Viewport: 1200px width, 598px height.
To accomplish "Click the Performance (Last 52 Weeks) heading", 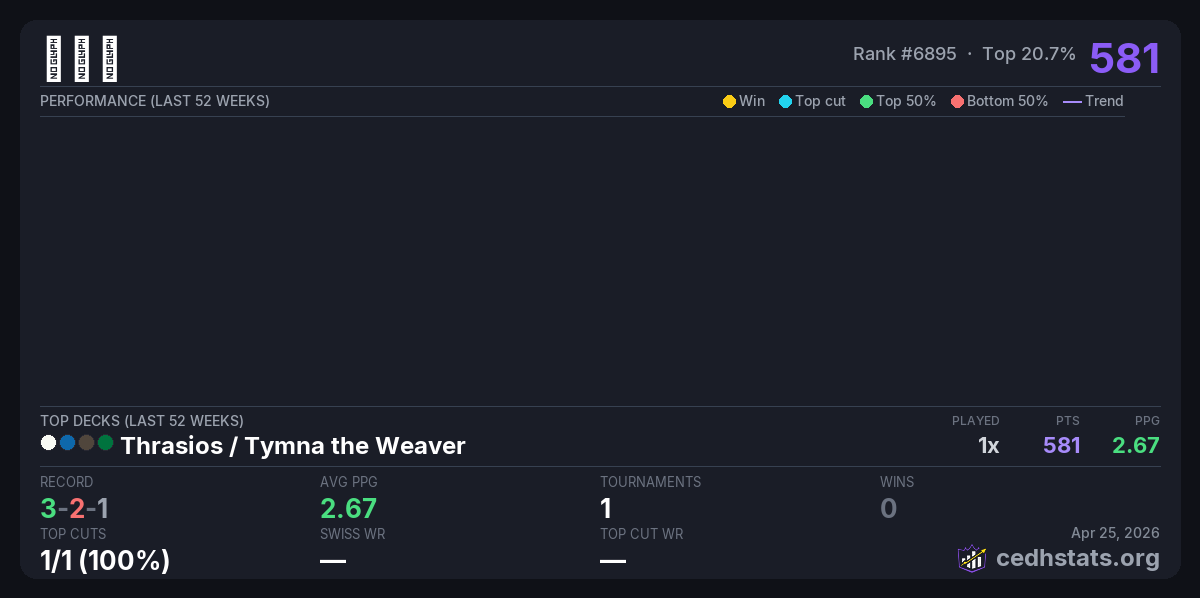I will pos(154,101).
